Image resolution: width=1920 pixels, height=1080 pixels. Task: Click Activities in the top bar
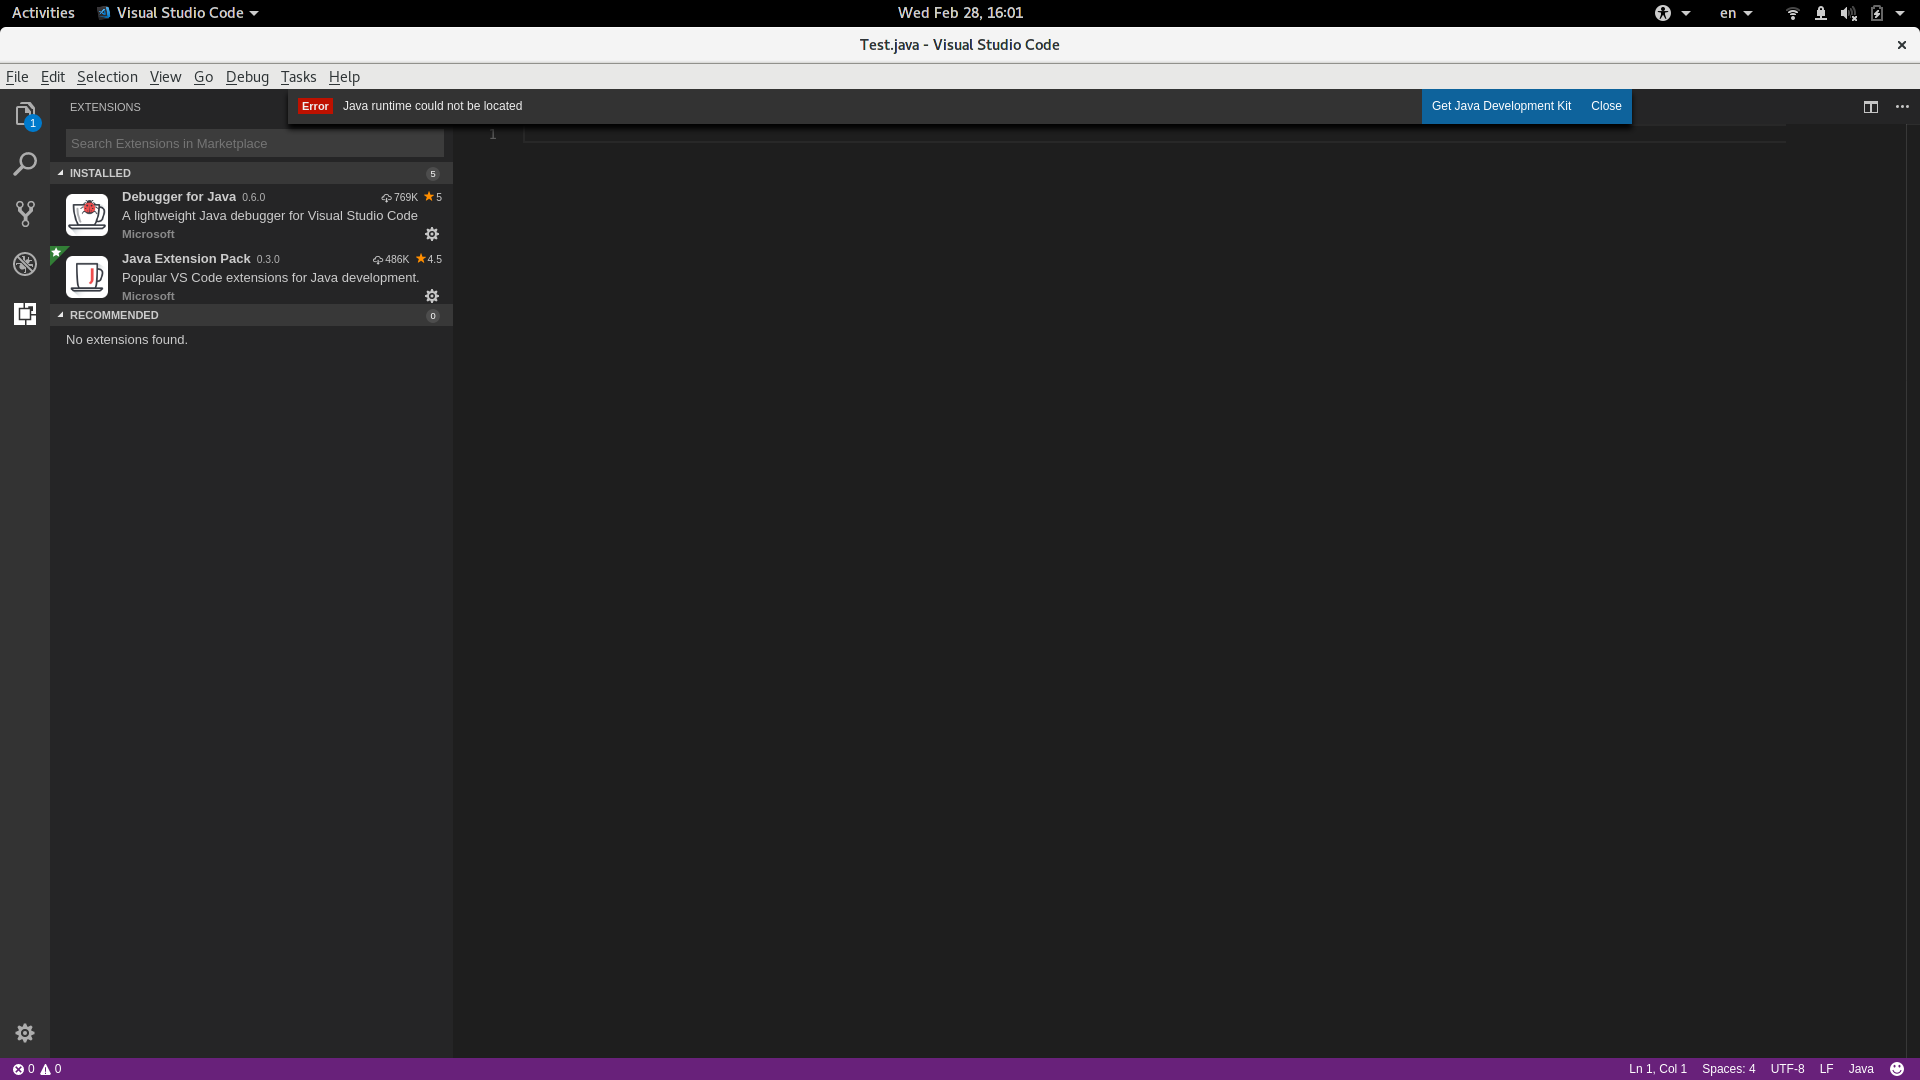tap(43, 13)
